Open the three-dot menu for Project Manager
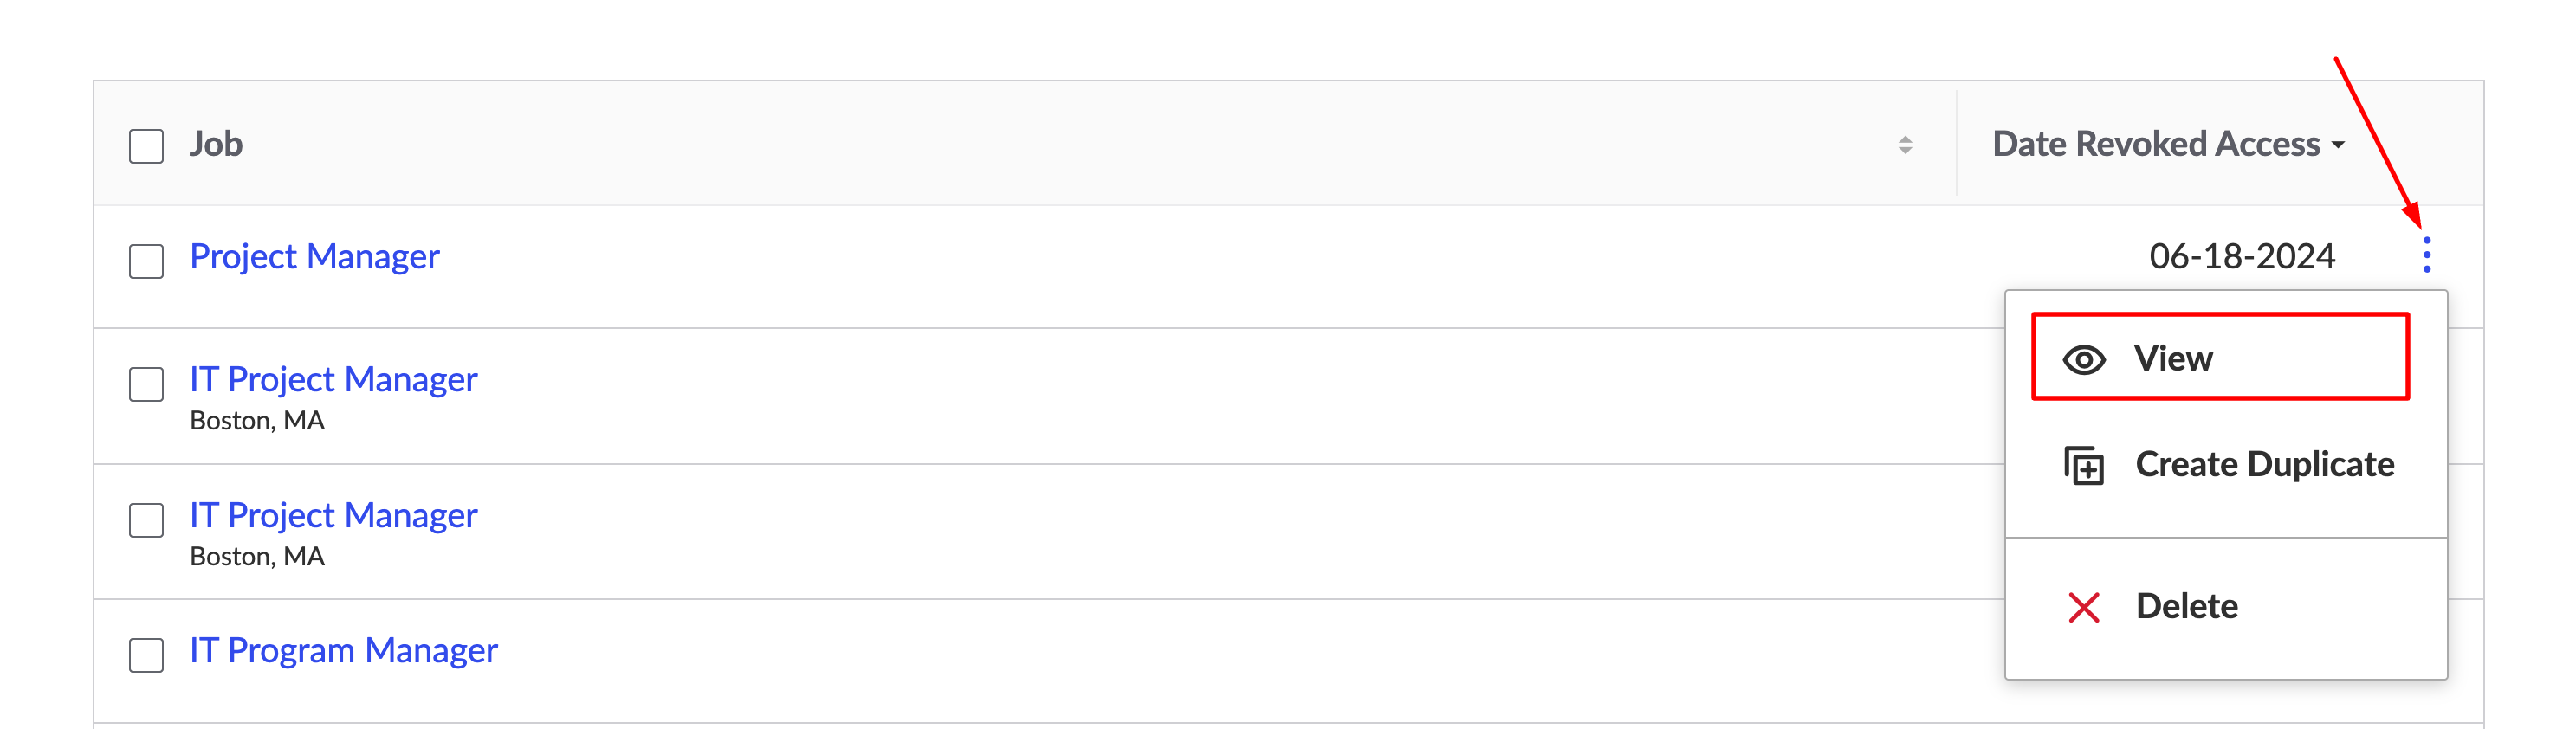The height and width of the screenshot is (729, 2576). (2427, 255)
